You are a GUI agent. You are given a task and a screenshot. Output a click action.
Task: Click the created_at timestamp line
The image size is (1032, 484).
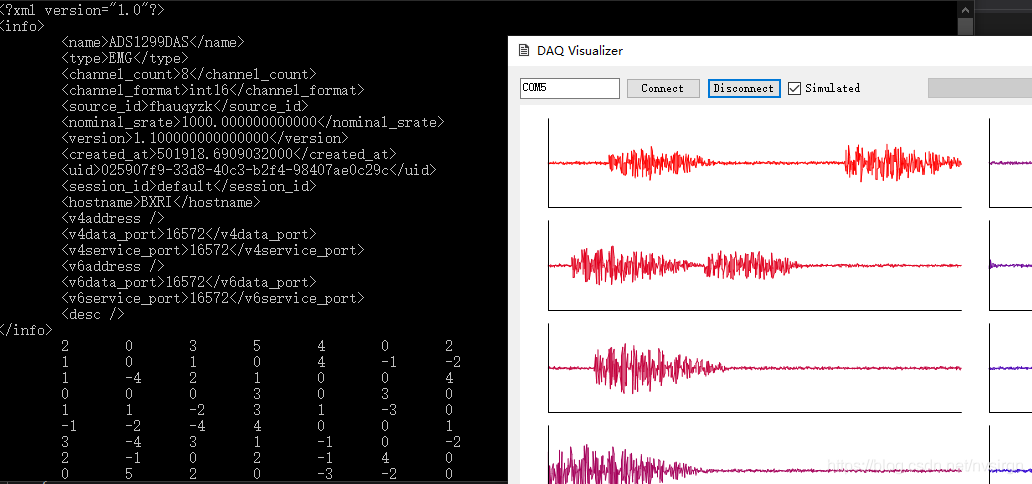[x=229, y=154]
